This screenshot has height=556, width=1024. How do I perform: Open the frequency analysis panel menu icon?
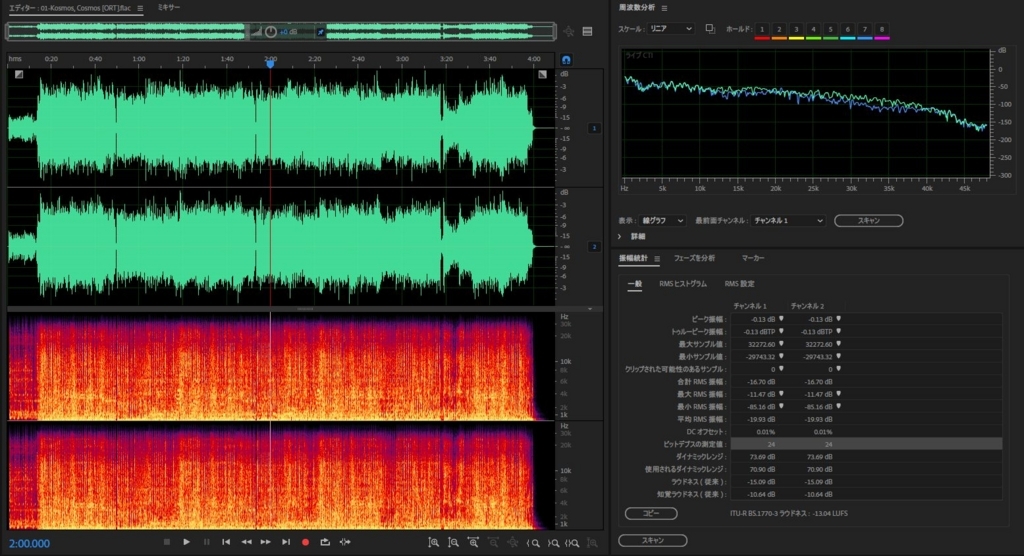[664, 8]
